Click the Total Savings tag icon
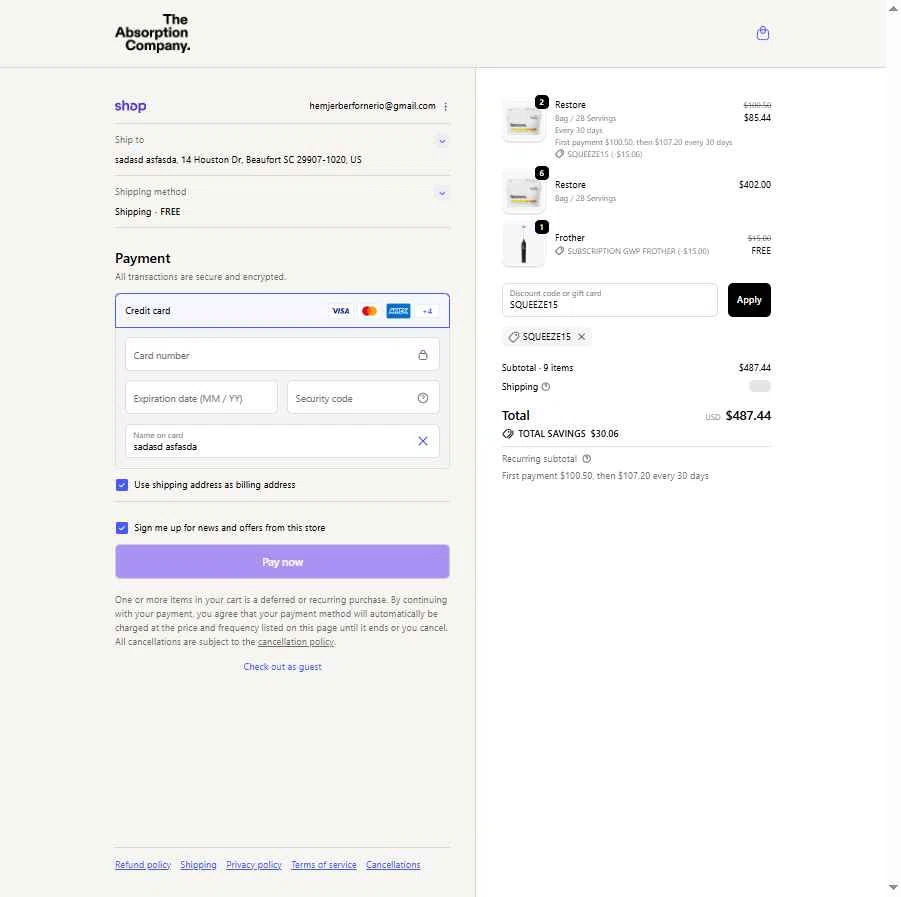901x897 pixels. point(508,434)
